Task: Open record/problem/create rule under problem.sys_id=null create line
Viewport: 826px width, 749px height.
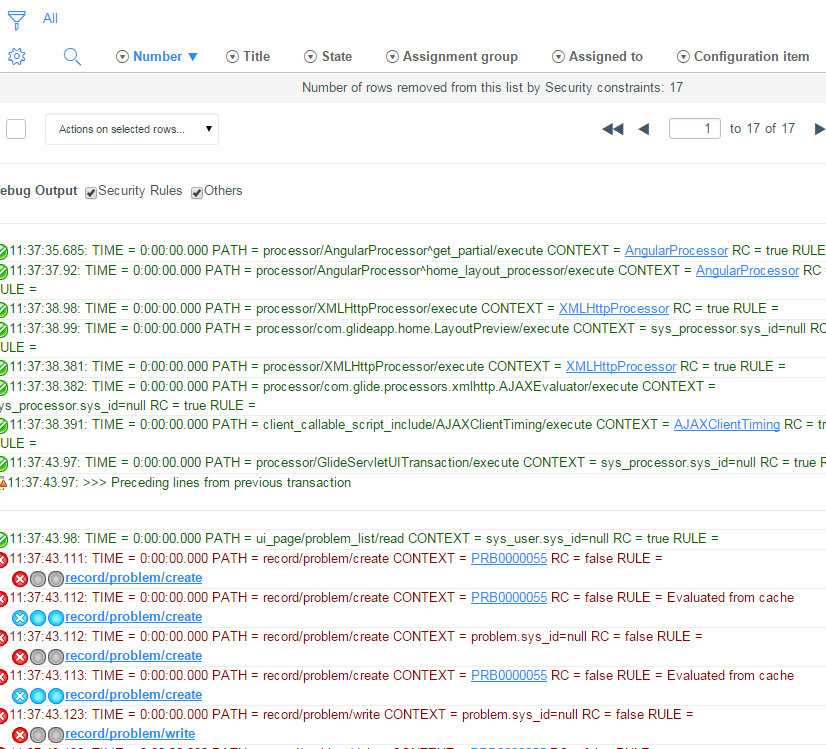Action: [x=133, y=656]
